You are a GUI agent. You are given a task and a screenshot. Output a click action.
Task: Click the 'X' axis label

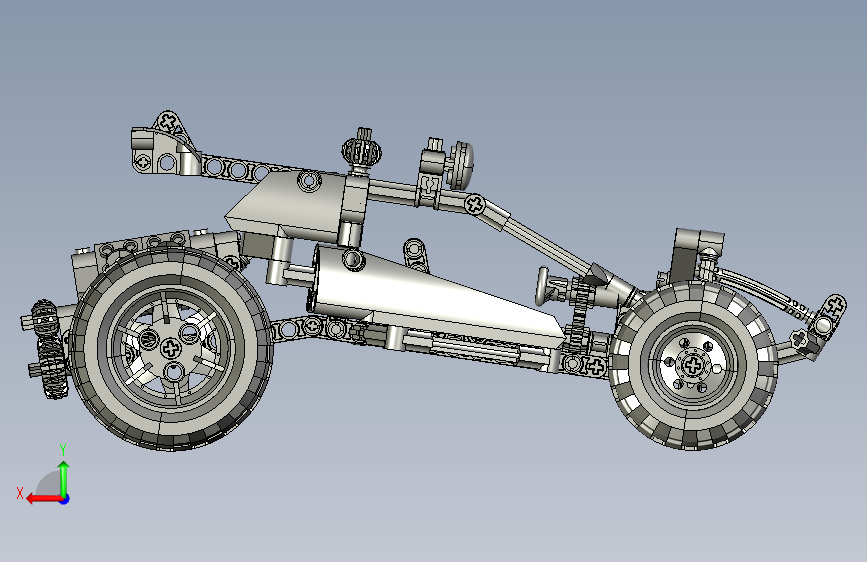point(20,493)
